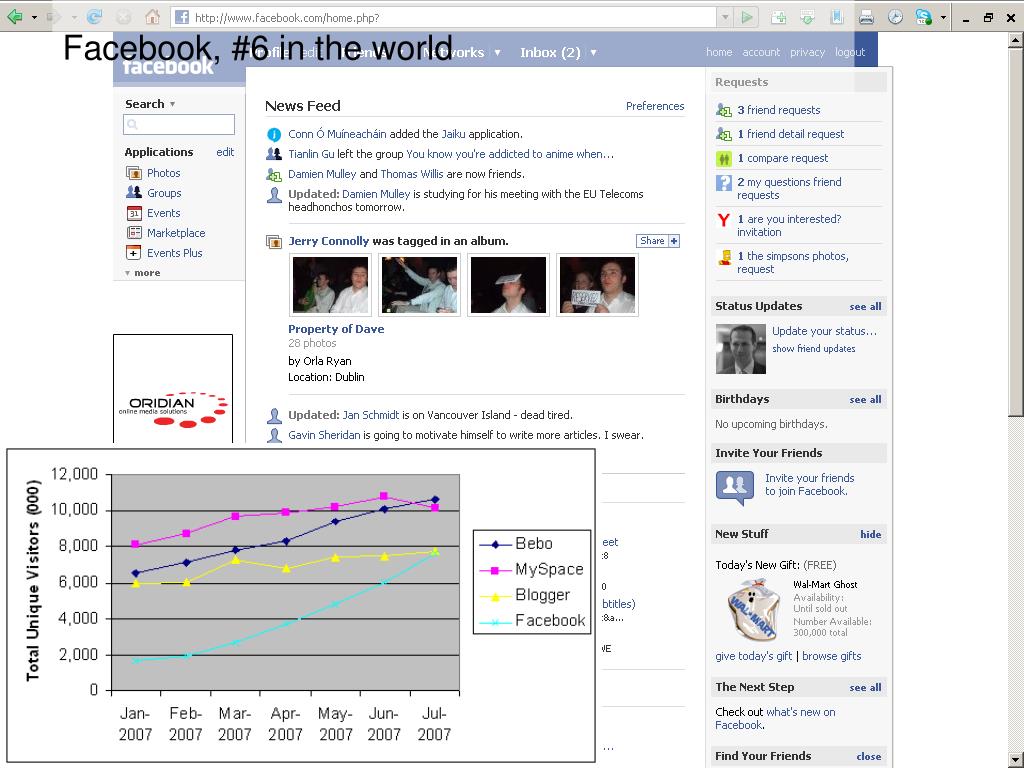This screenshot has width=1024, height=768.
Task: Open Tianlin Gu's profile link
Action: tap(311, 154)
